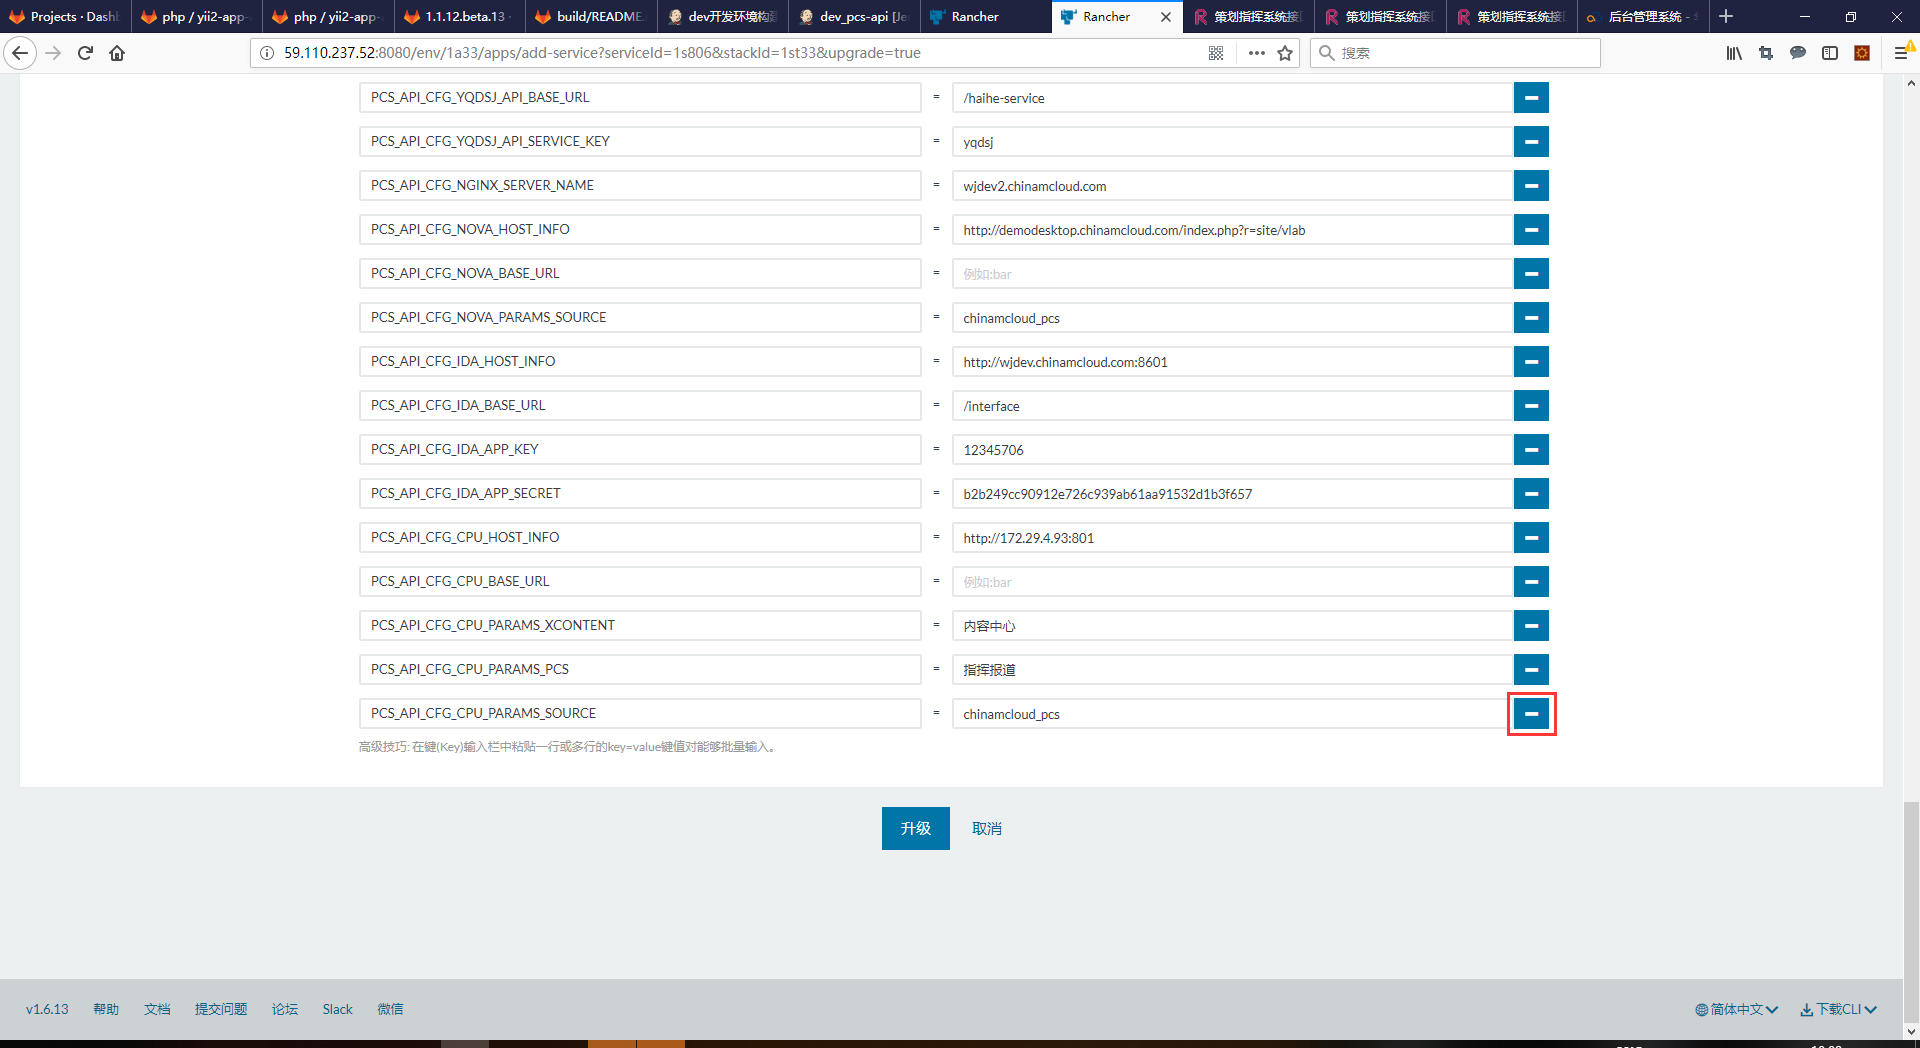Click the browser search box
This screenshot has height=1048, width=1920.
point(1455,53)
